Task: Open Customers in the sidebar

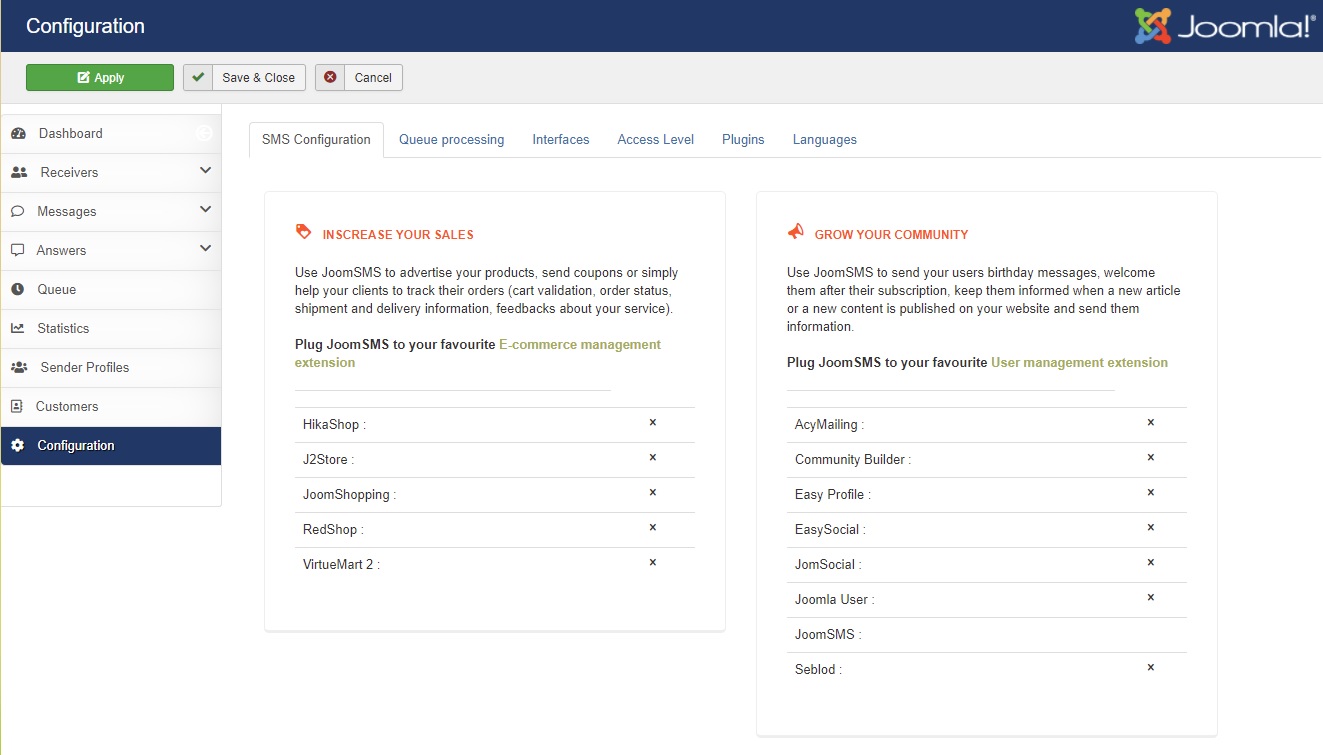Action: (111, 407)
